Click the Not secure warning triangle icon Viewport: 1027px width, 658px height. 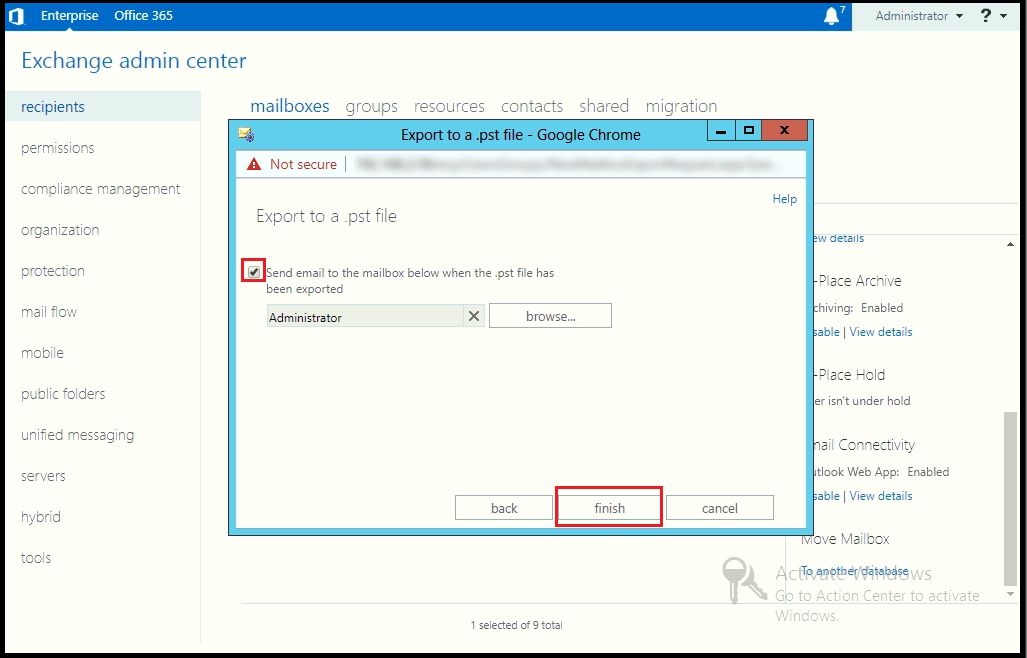tap(253, 164)
